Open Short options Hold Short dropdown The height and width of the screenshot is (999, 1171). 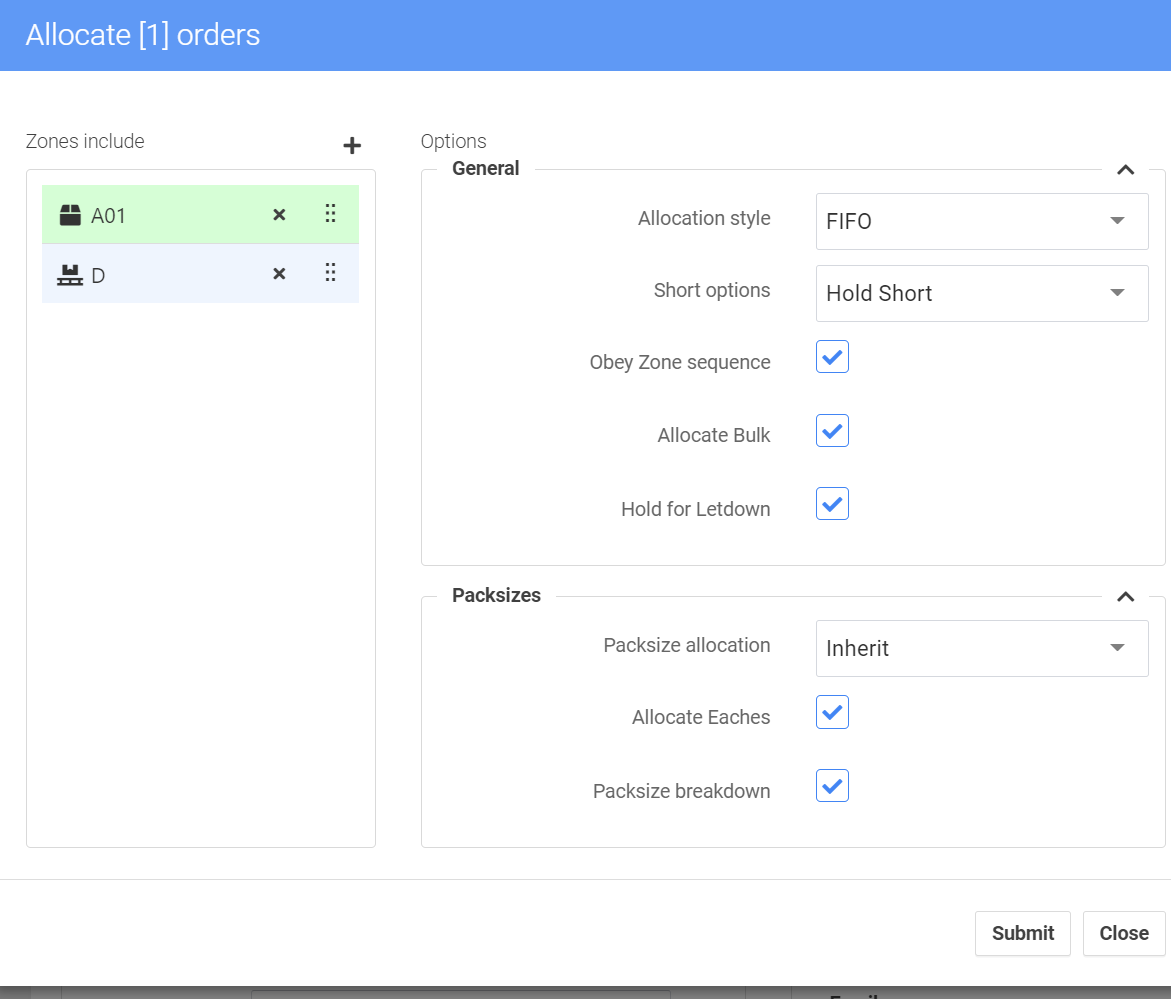(981, 293)
